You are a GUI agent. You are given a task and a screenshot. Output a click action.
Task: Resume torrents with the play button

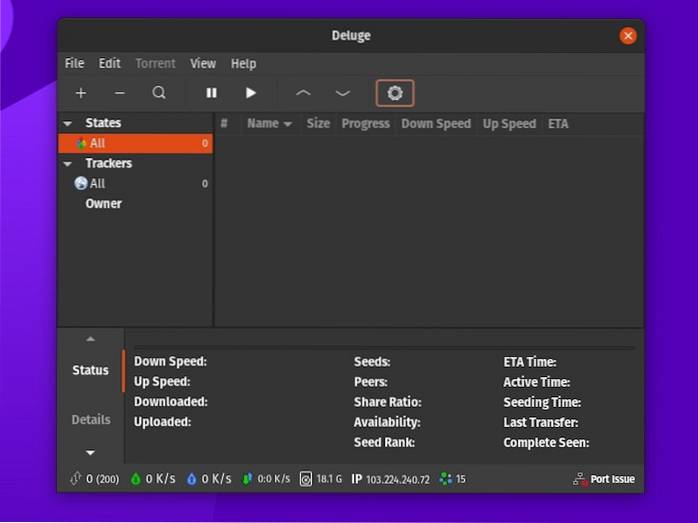point(251,93)
